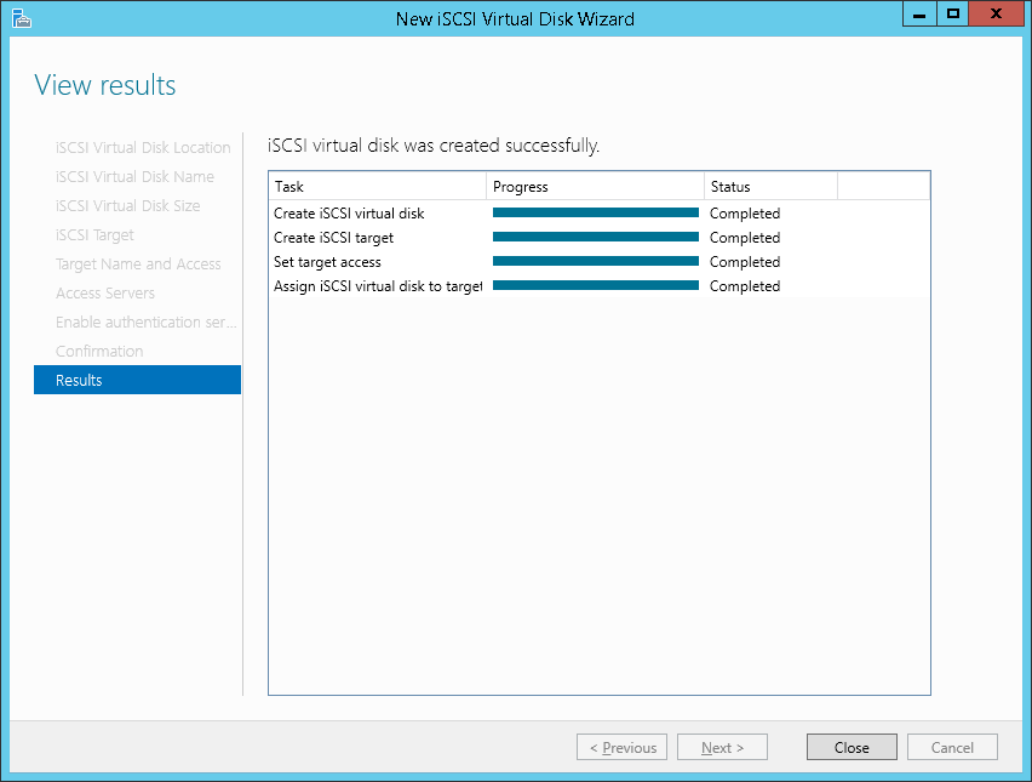Open the Target Name and Access step

(x=138, y=264)
